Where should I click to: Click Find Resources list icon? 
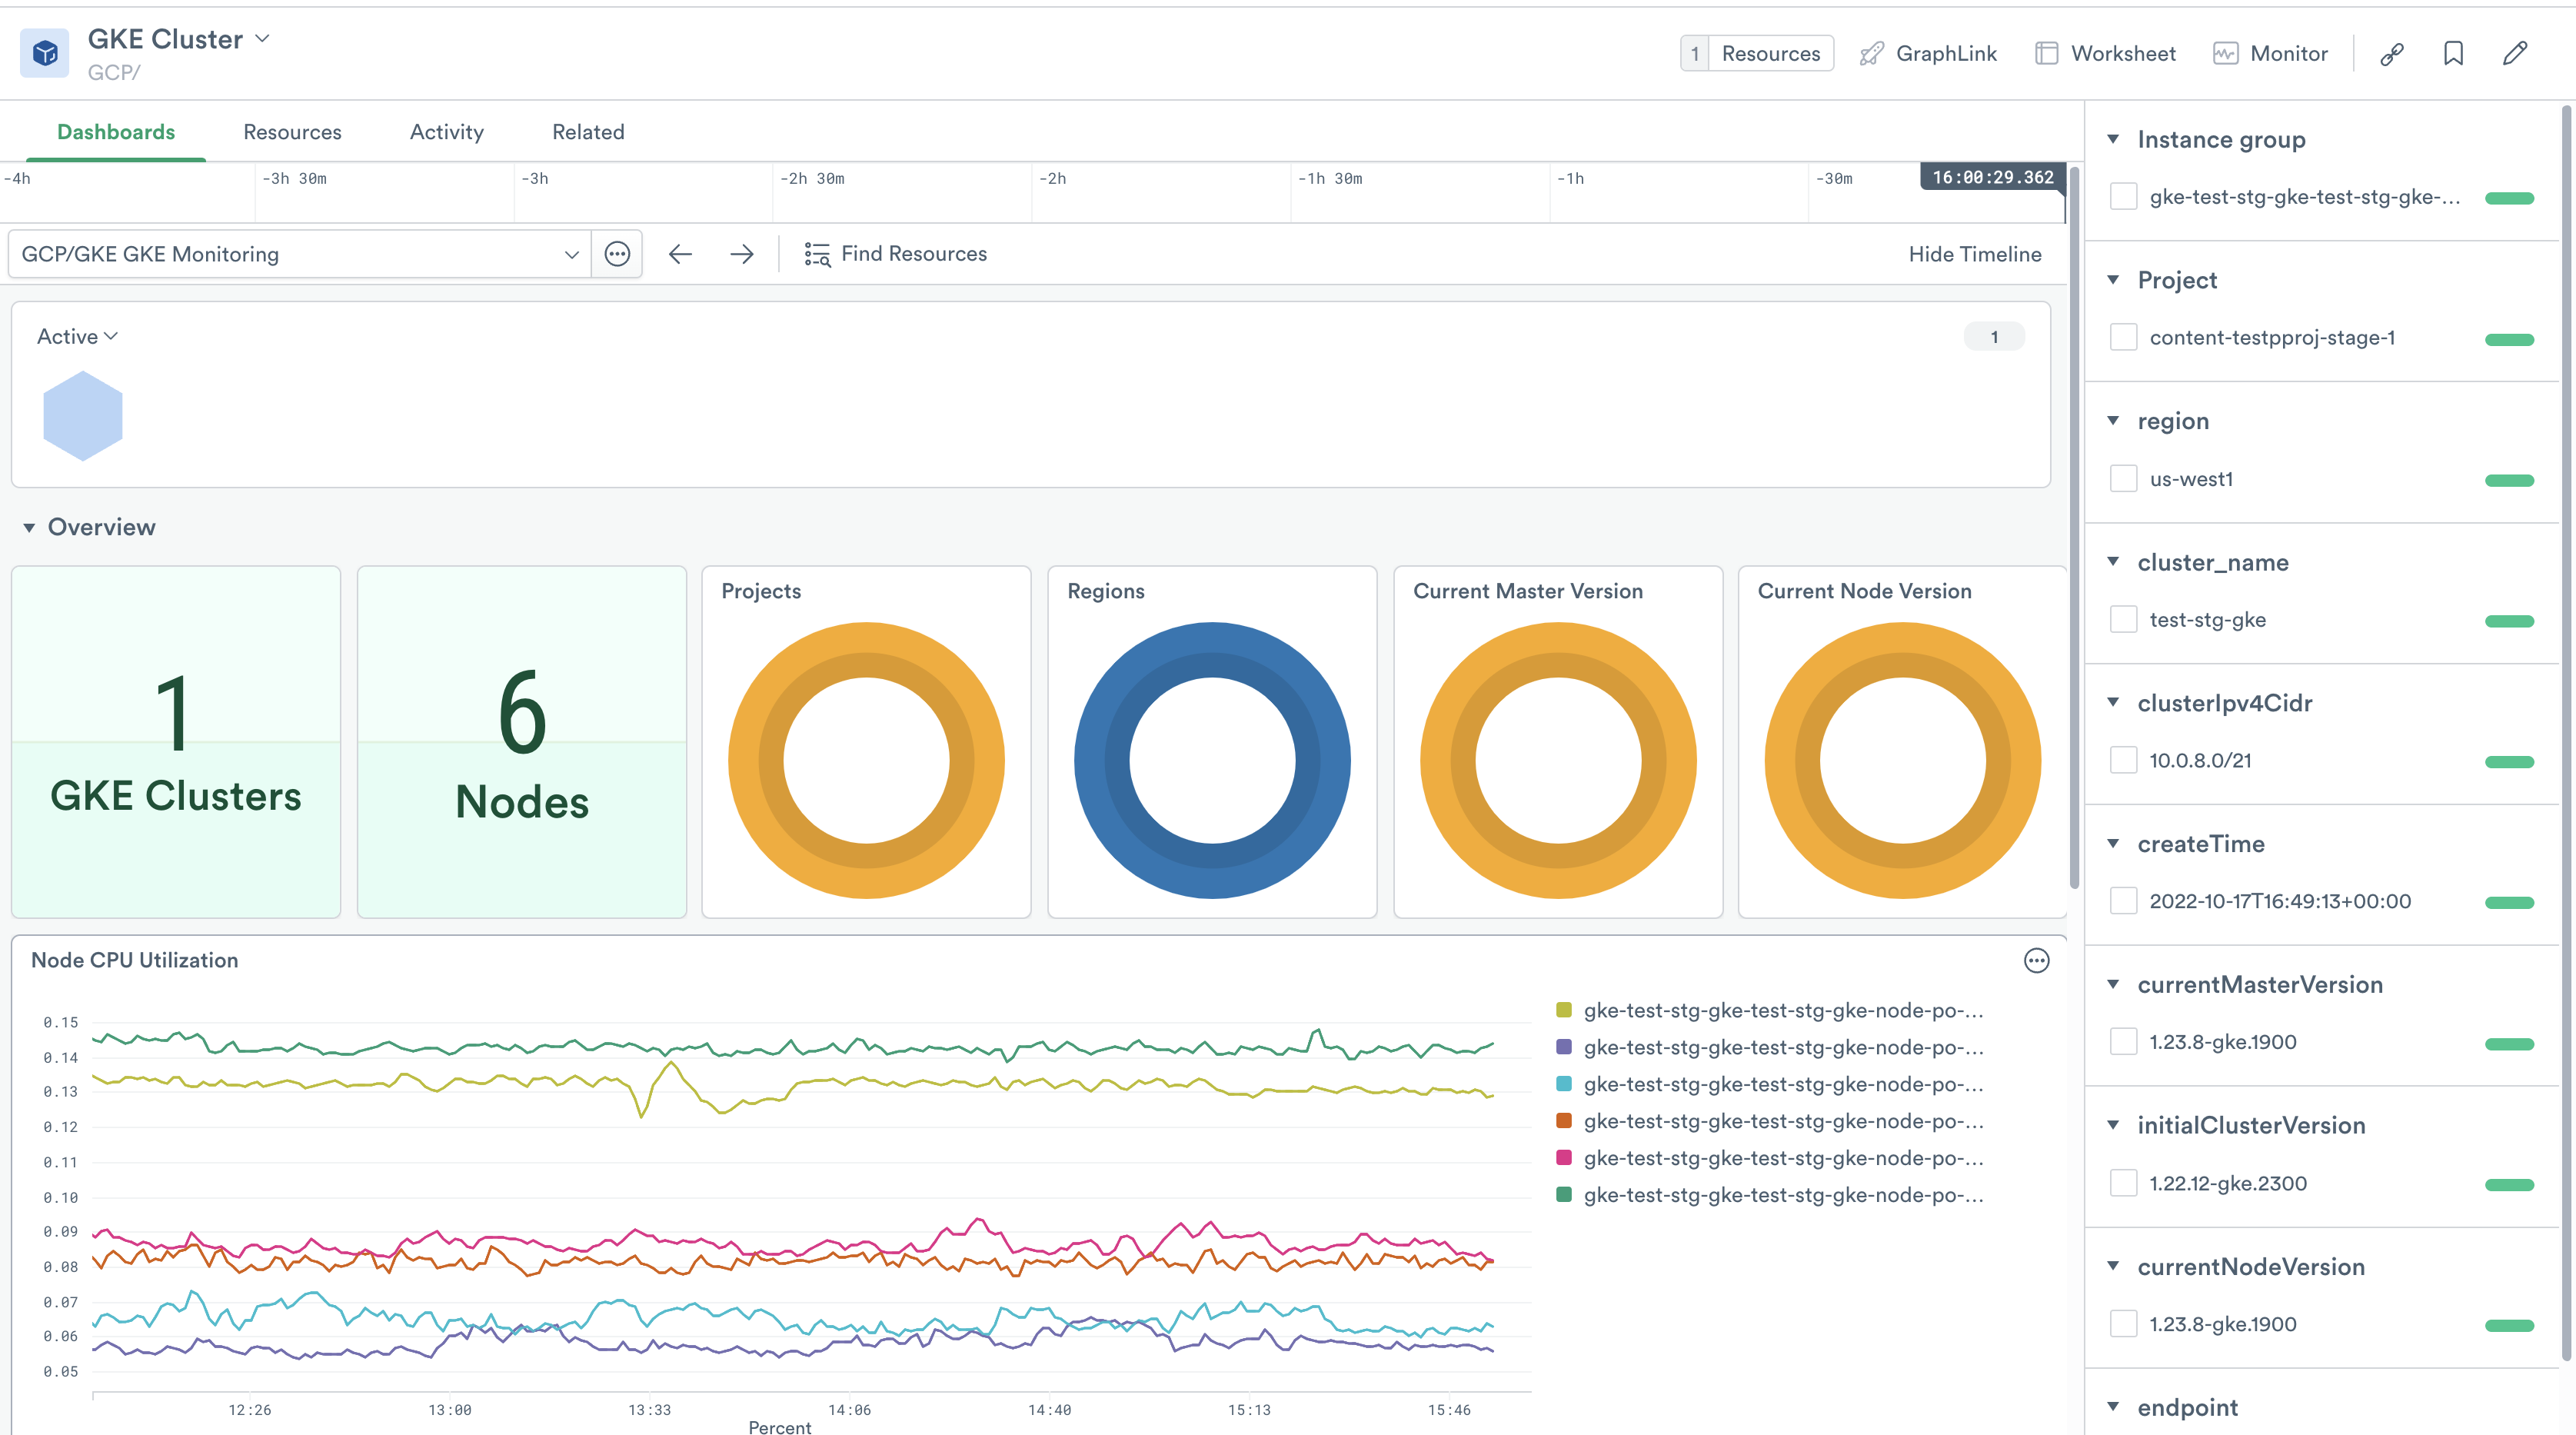[x=817, y=254]
